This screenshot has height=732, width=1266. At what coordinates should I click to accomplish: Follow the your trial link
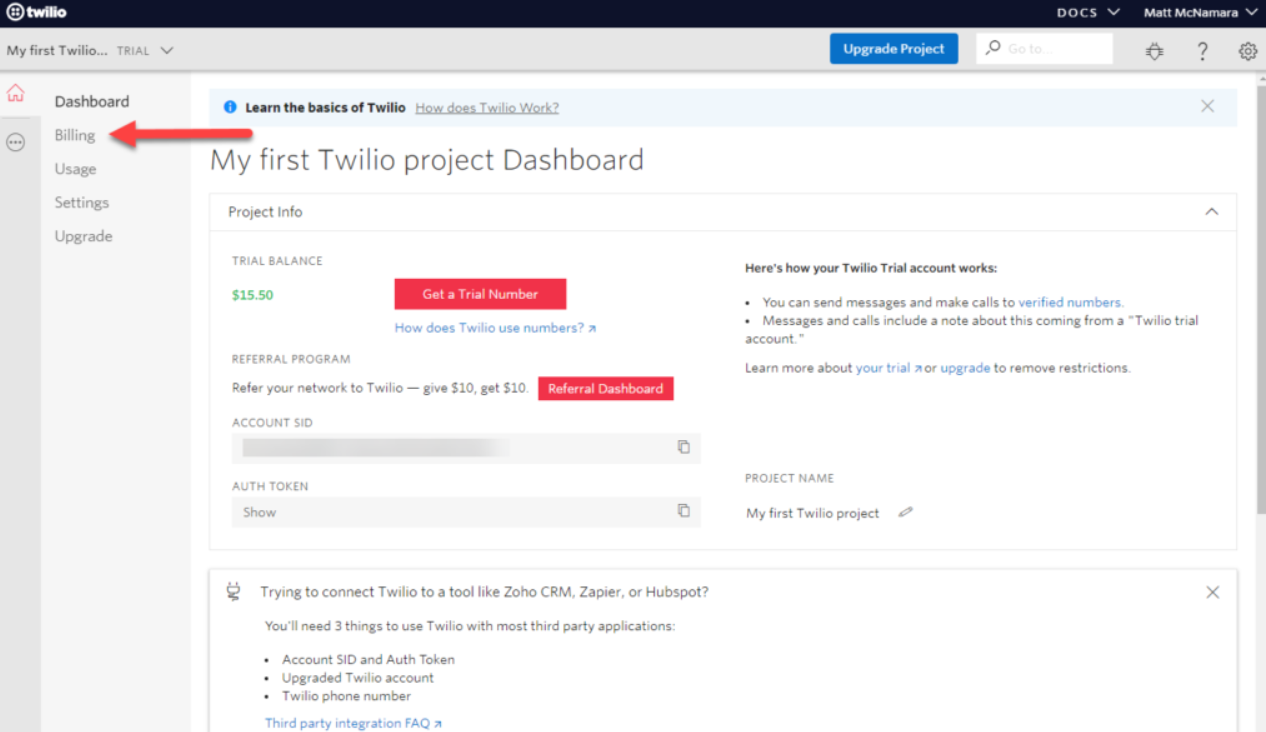(x=888, y=368)
